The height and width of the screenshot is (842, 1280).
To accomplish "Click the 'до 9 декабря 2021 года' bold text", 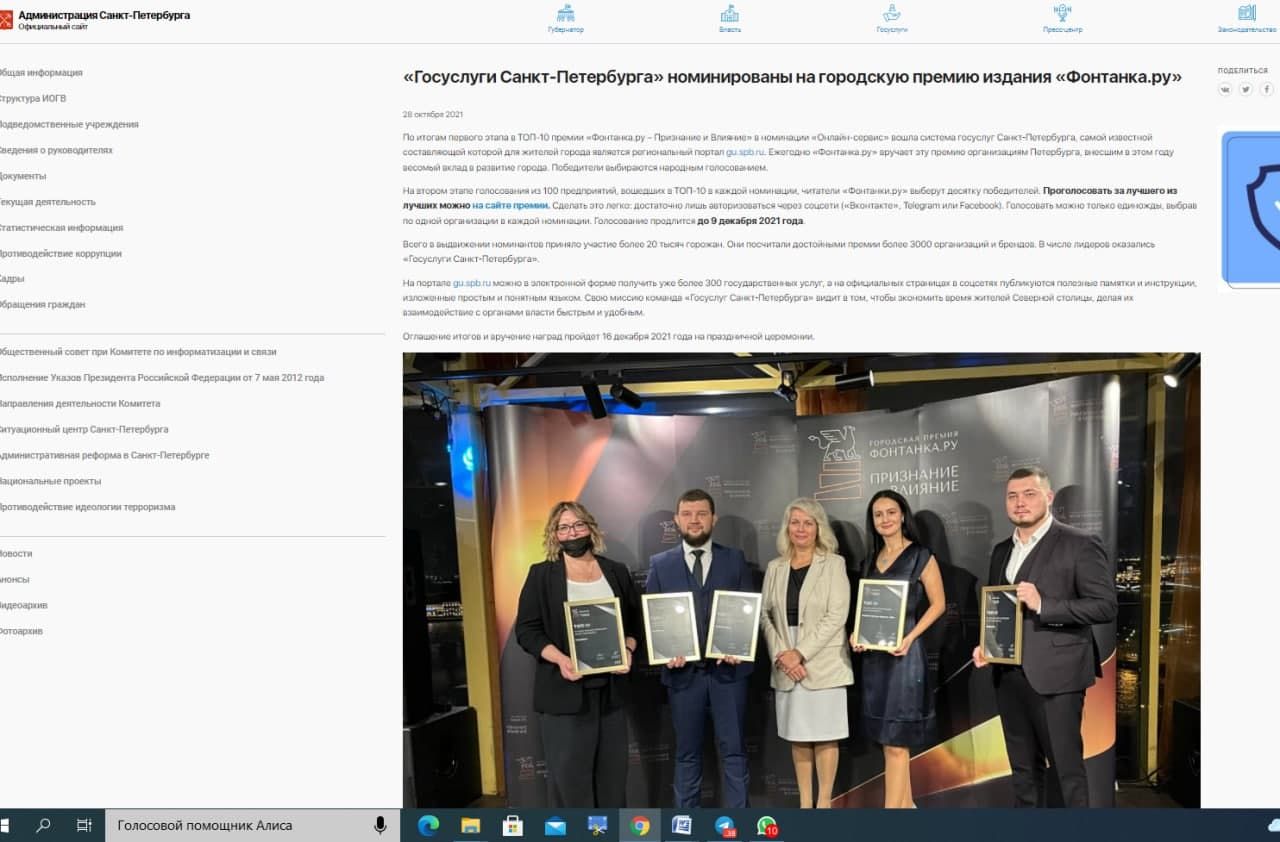I will click(x=750, y=221).
